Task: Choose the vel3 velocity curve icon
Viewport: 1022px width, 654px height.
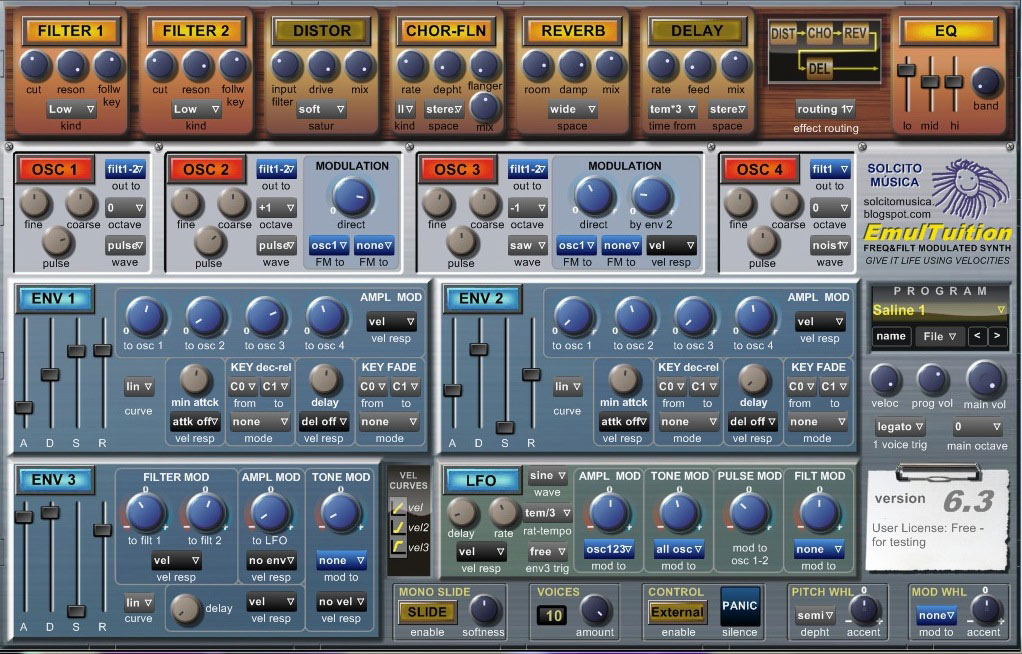Action: point(398,546)
